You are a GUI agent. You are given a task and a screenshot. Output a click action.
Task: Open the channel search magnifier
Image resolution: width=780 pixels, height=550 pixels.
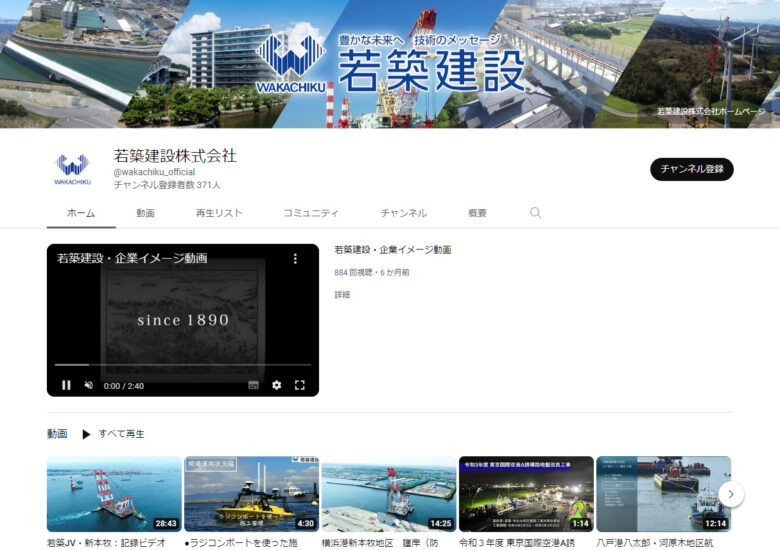[x=535, y=213]
